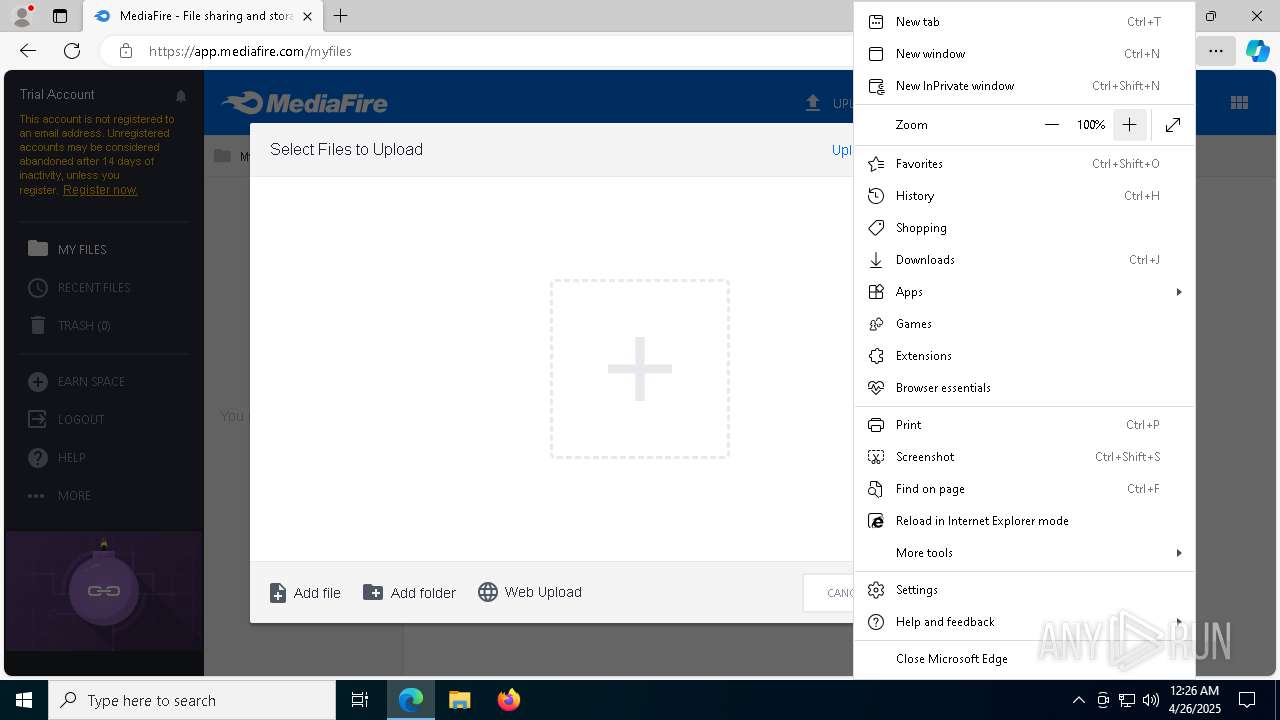Open Downloads from the menu
The height and width of the screenshot is (720, 1280).
click(1024, 259)
